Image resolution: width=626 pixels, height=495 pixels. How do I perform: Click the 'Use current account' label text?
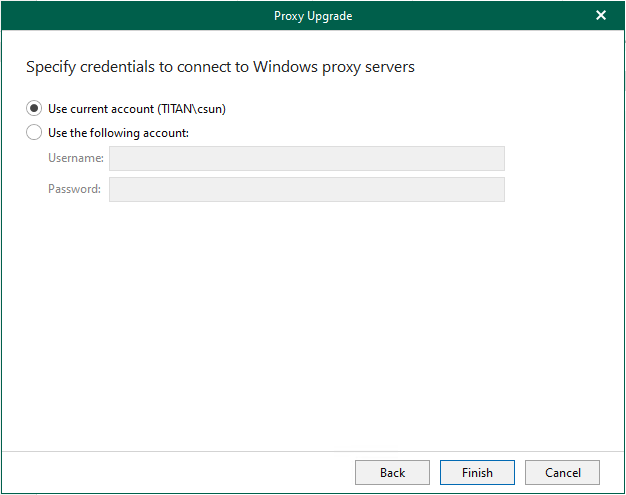point(101,109)
